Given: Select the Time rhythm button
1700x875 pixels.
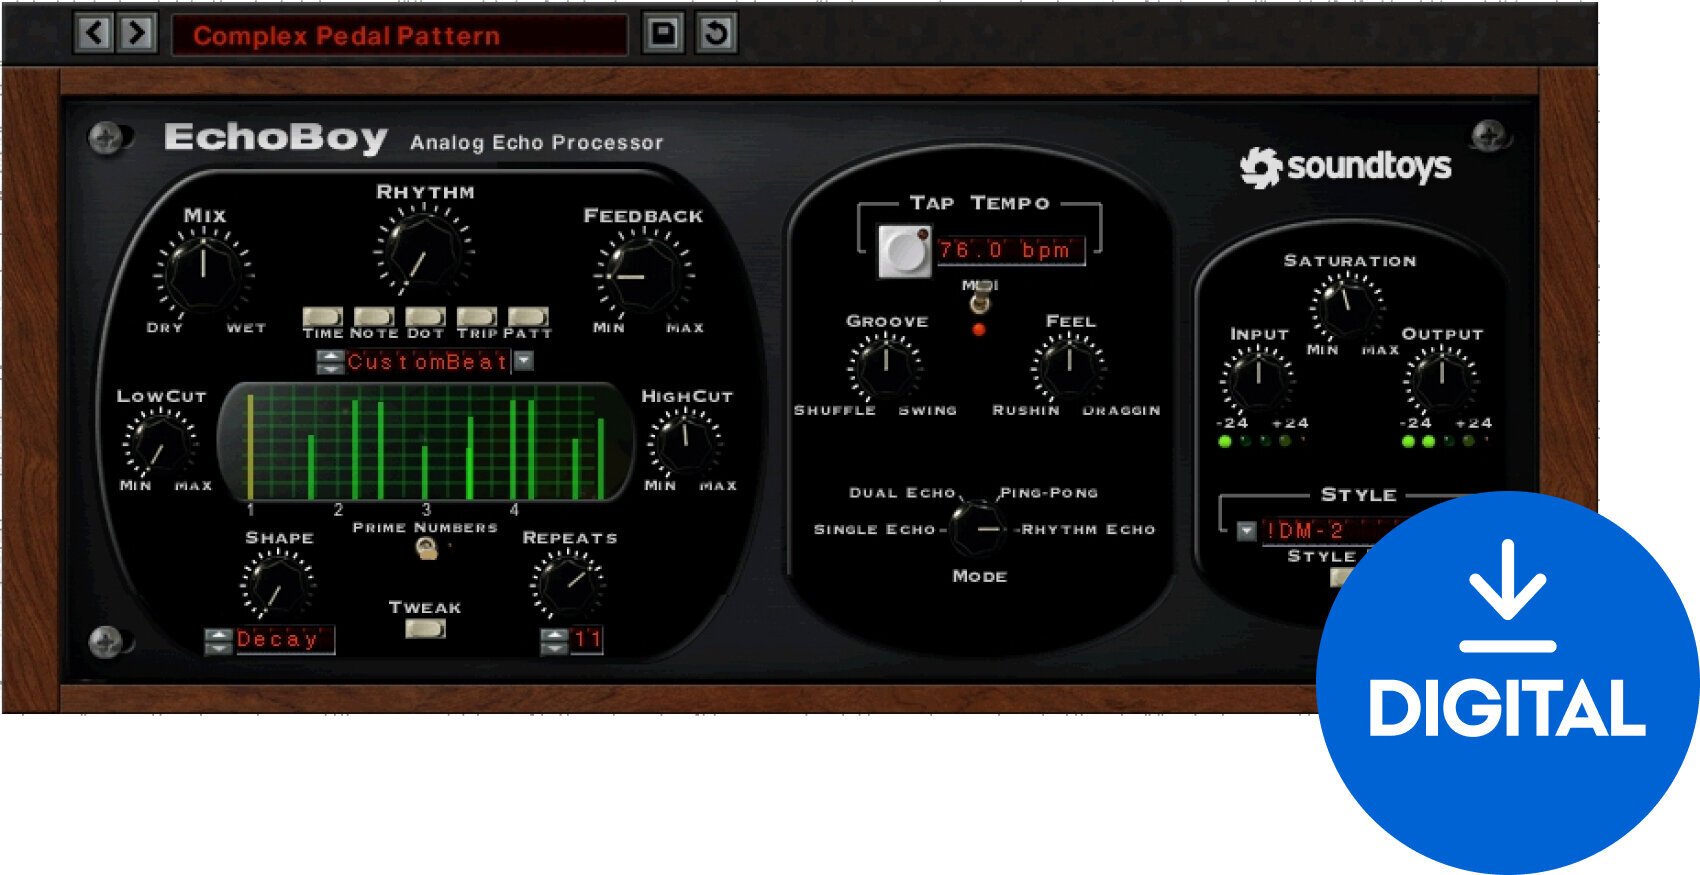Looking at the screenshot, I should click(323, 316).
